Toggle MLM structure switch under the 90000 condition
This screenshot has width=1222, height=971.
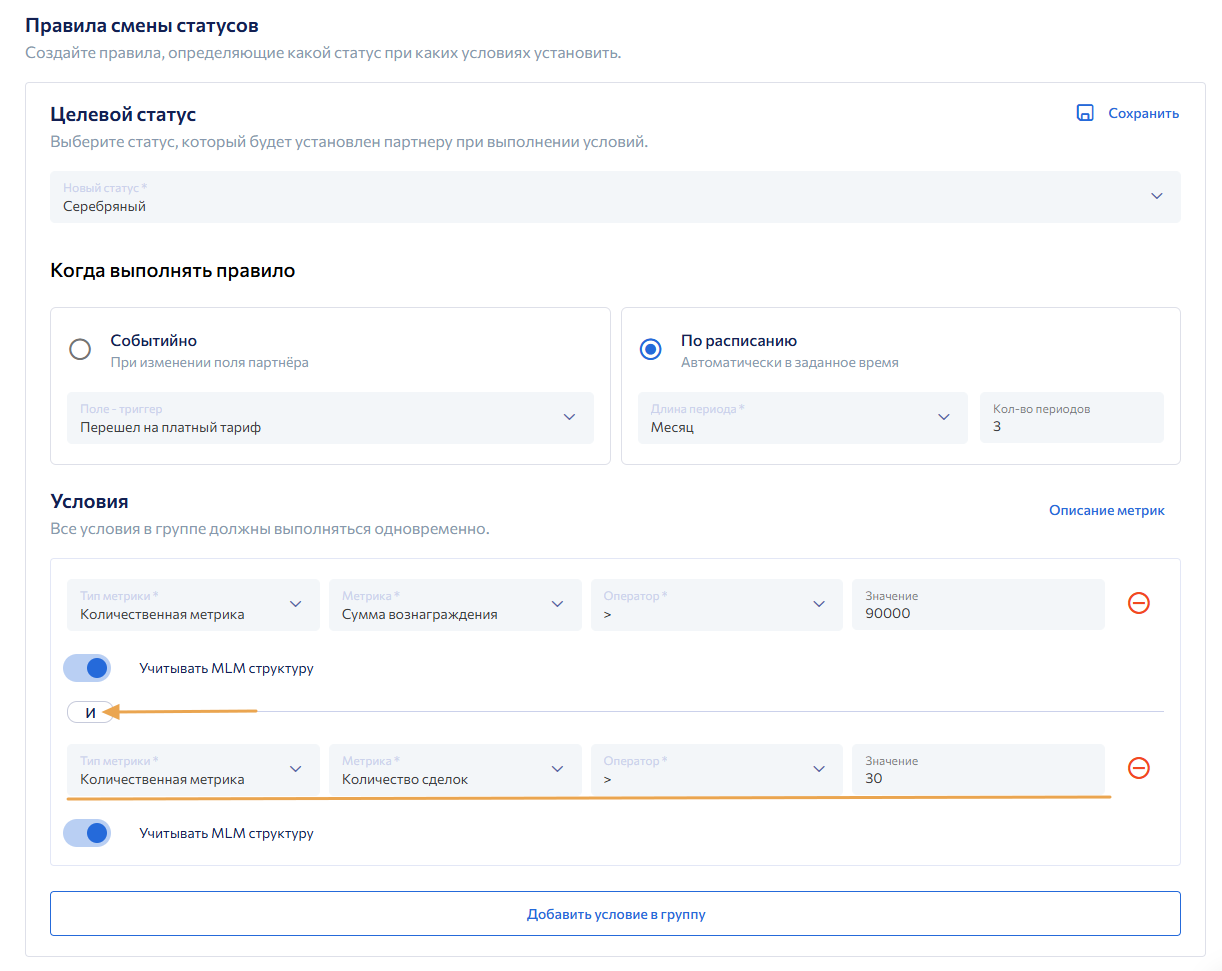click(87, 668)
